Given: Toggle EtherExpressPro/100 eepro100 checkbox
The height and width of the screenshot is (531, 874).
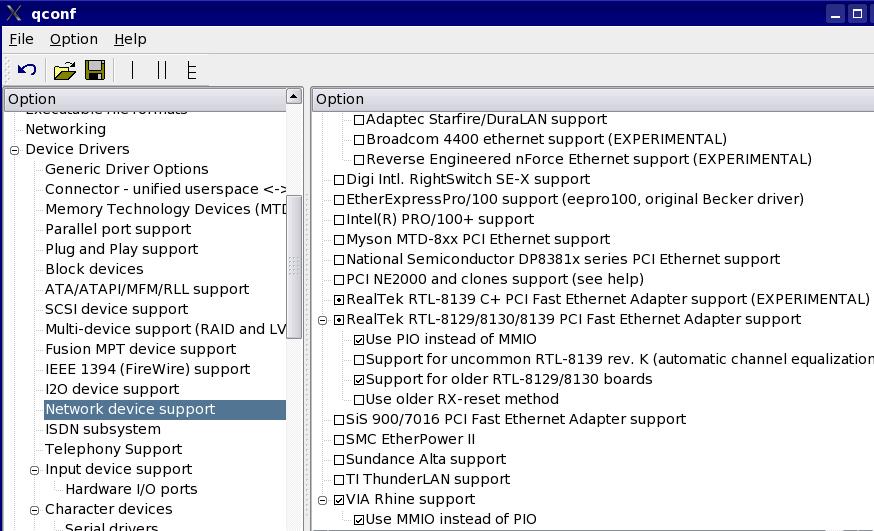Looking at the screenshot, I should [x=339, y=200].
